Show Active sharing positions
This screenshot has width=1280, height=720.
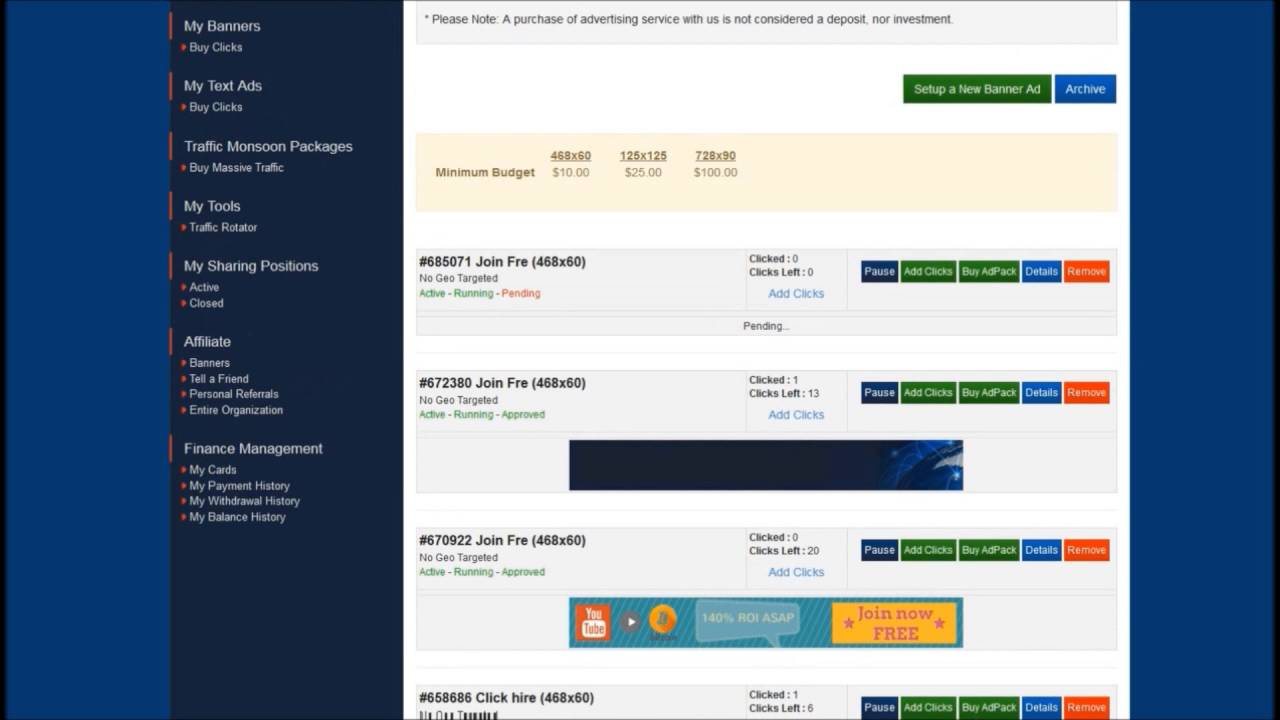tap(204, 287)
